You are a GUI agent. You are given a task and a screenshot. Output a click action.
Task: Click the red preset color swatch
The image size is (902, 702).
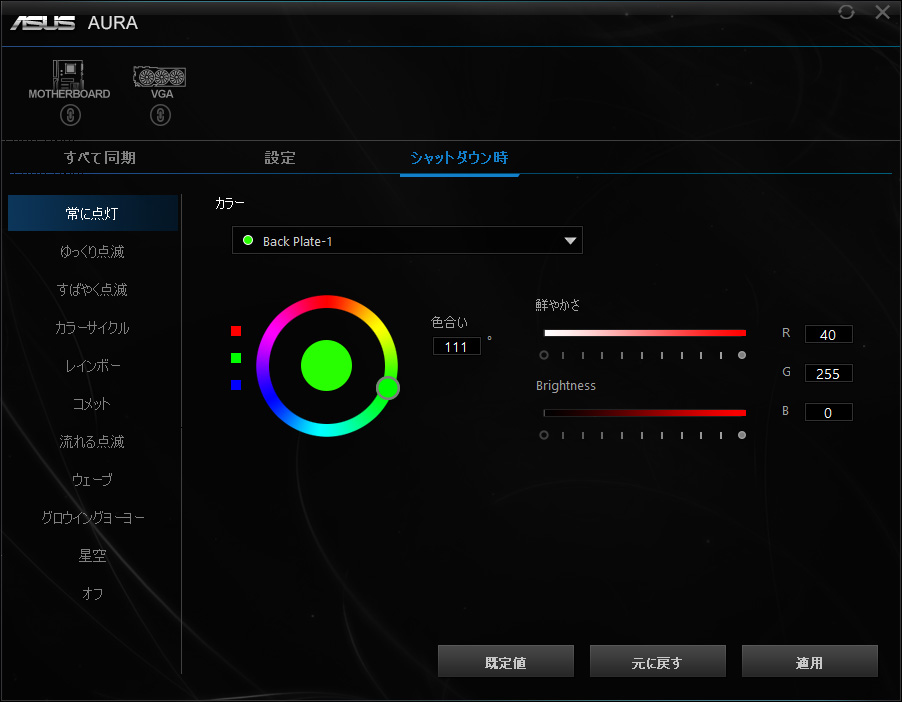(236, 331)
